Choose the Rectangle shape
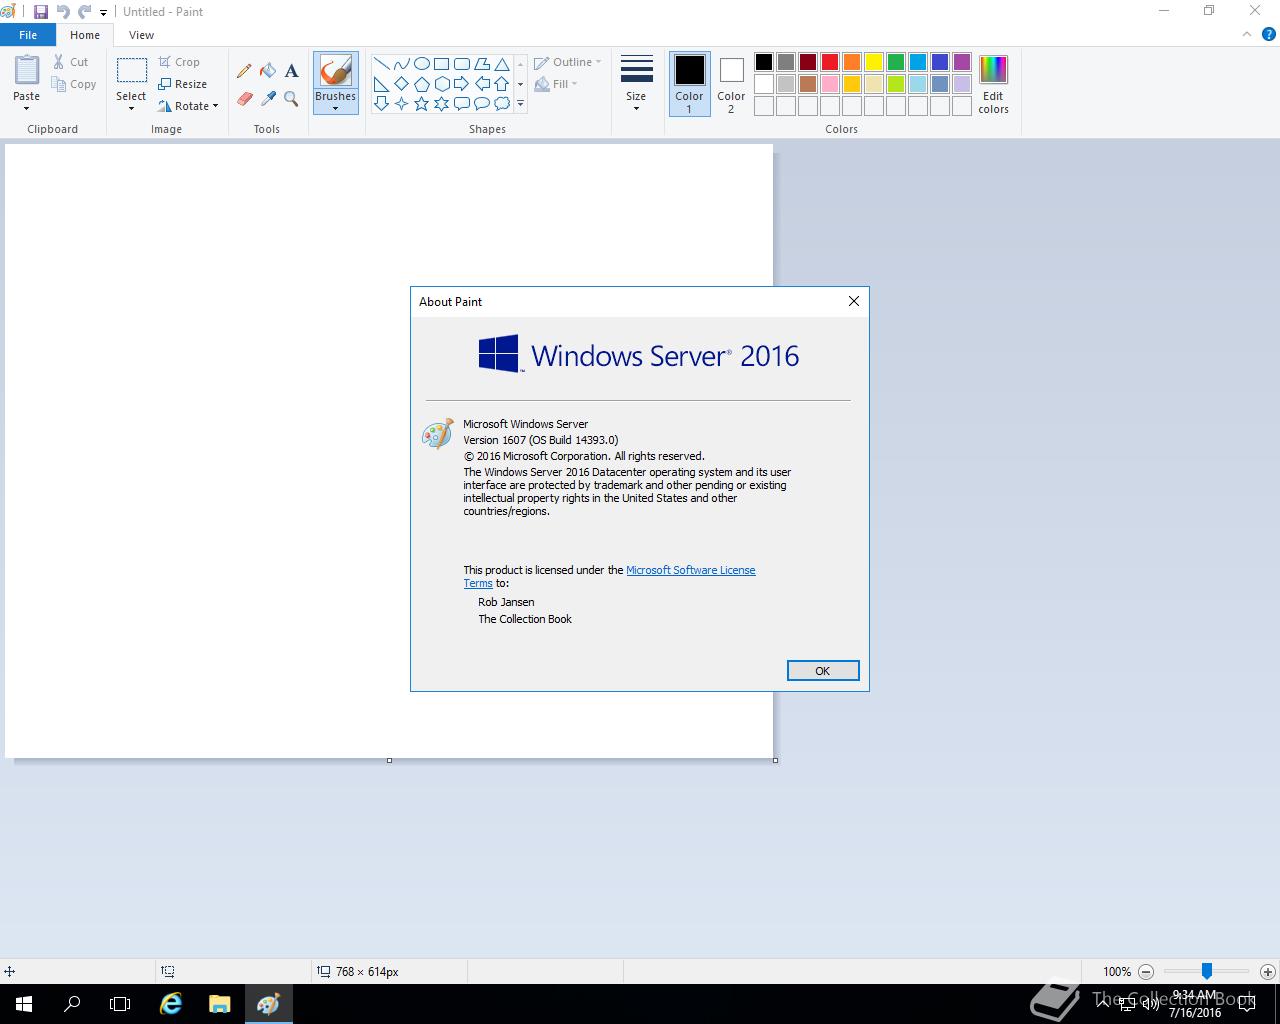Screen dimensions: 1280x1024 (x=441, y=64)
